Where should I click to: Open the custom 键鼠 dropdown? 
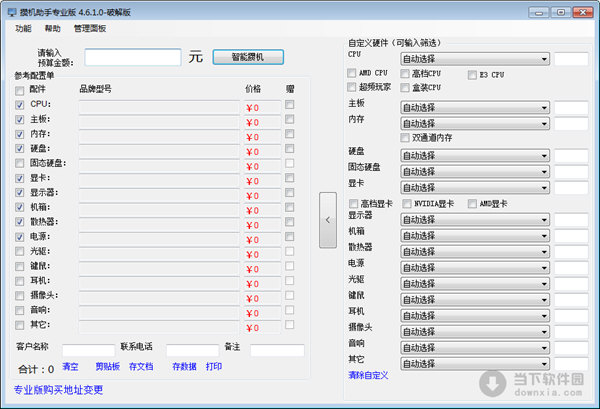tap(475, 300)
